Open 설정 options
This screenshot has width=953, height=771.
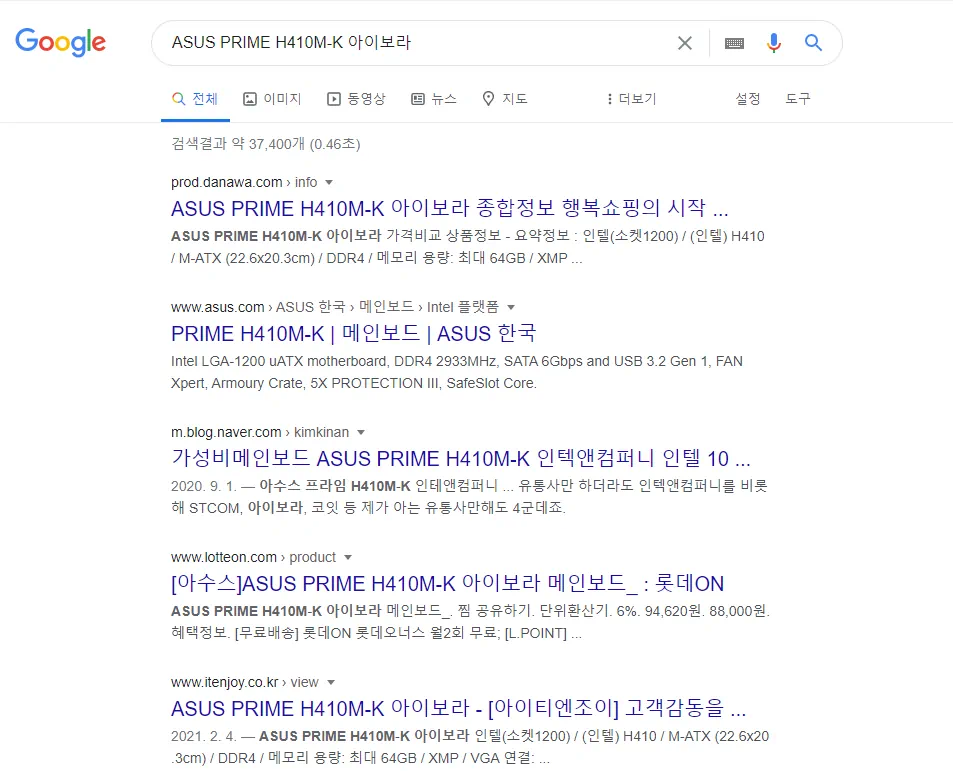(748, 99)
